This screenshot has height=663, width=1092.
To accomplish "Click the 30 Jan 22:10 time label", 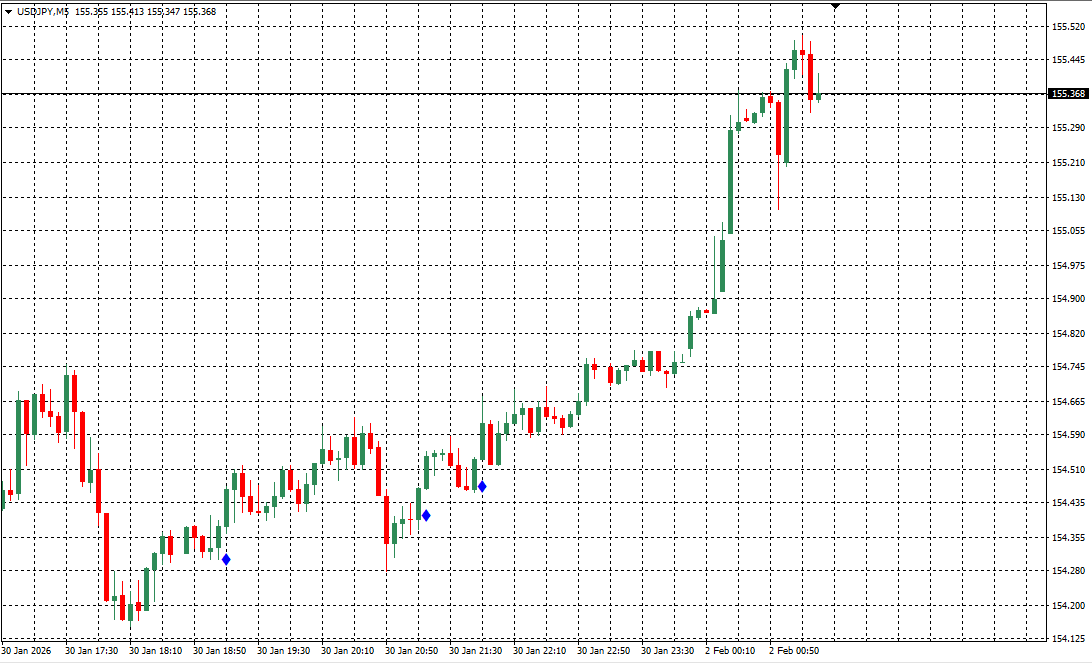I will pyautogui.click(x=539, y=651).
